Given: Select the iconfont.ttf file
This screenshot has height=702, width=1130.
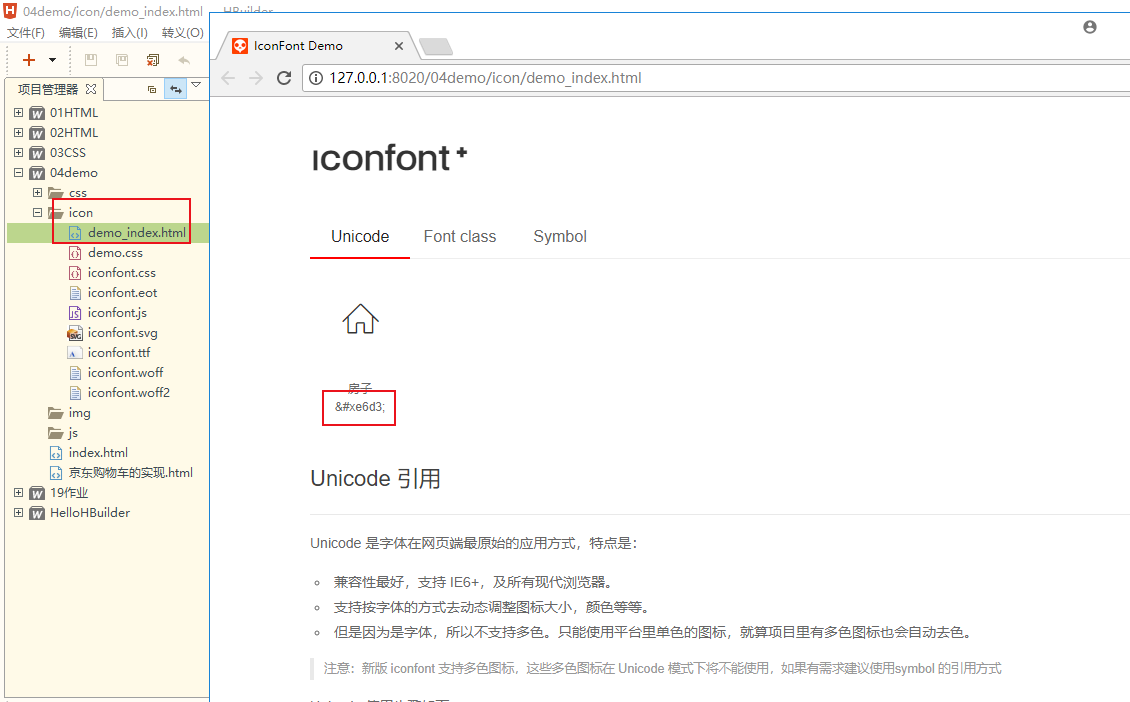Looking at the screenshot, I should coord(119,352).
